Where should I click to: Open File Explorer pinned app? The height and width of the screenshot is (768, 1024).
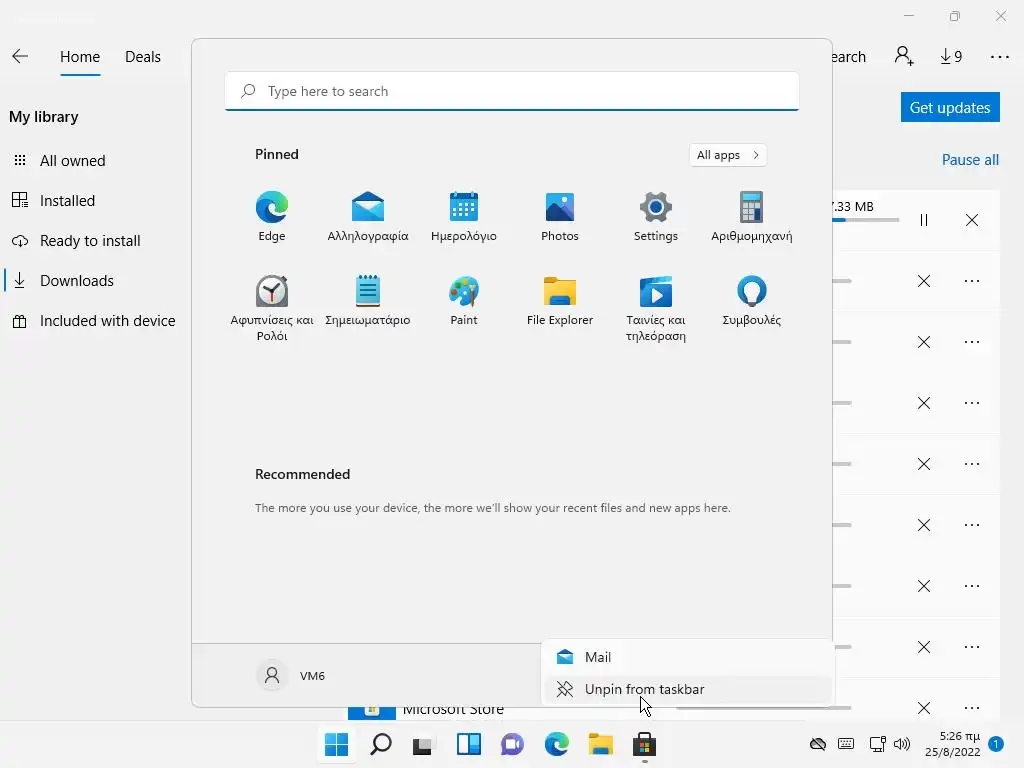(560, 300)
